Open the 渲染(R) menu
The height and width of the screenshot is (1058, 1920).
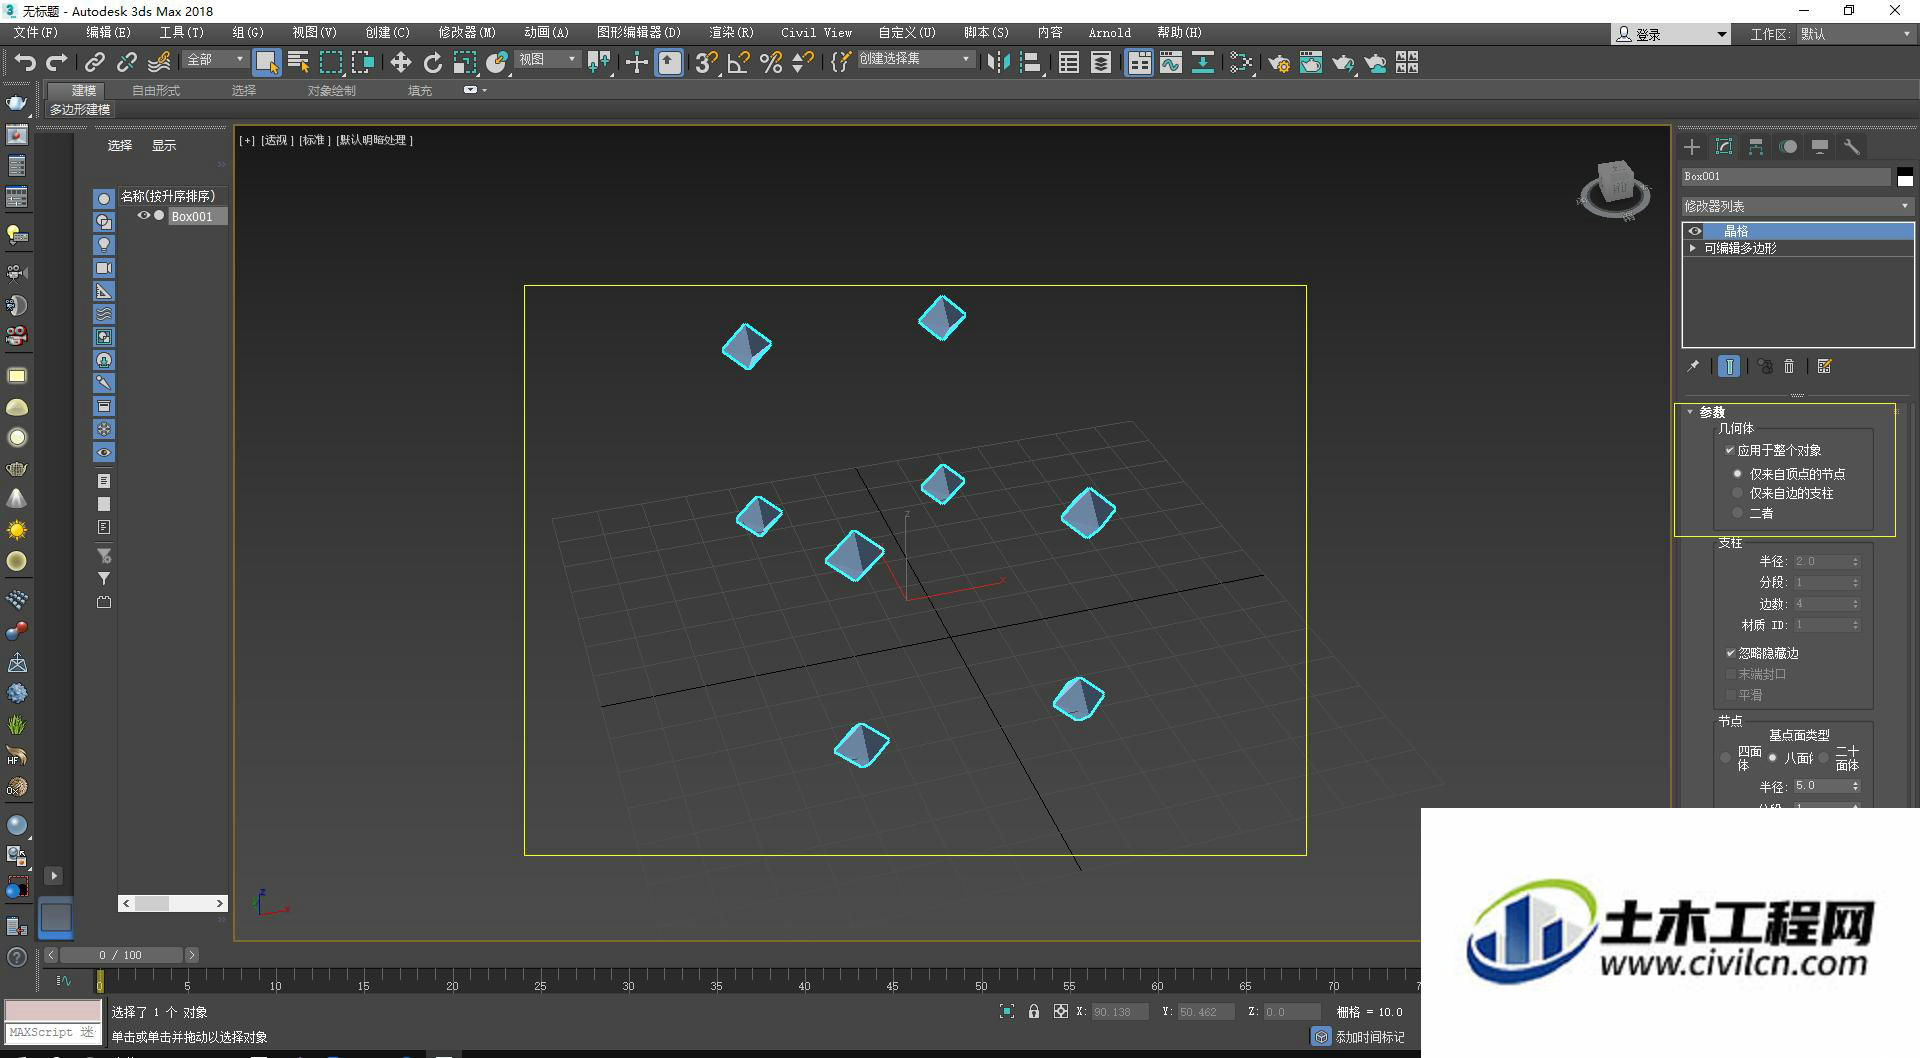[x=732, y=33]
